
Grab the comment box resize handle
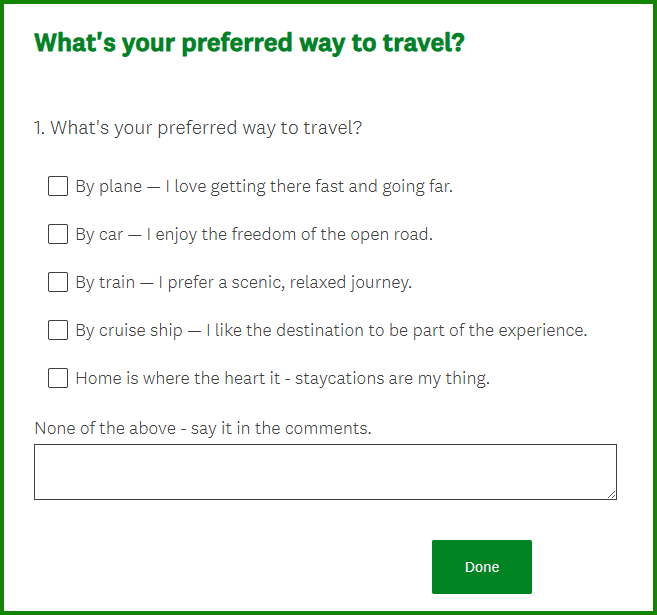[x=611, y=493]
